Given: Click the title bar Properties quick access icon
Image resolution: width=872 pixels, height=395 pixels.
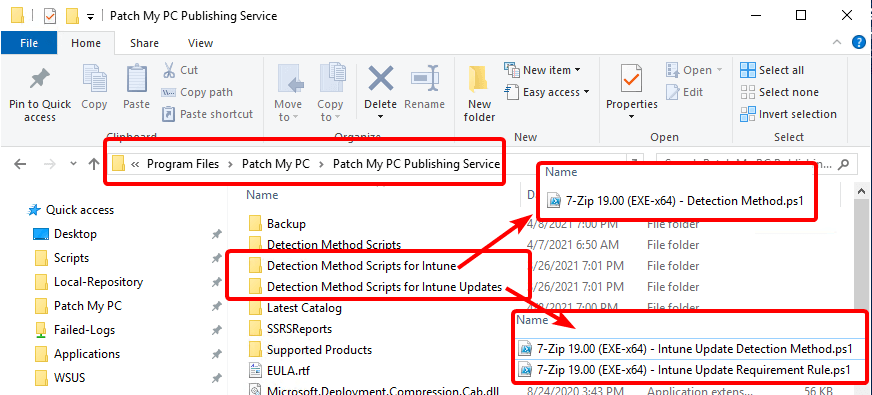Looking at the screenshot, I should pos(50,16).
